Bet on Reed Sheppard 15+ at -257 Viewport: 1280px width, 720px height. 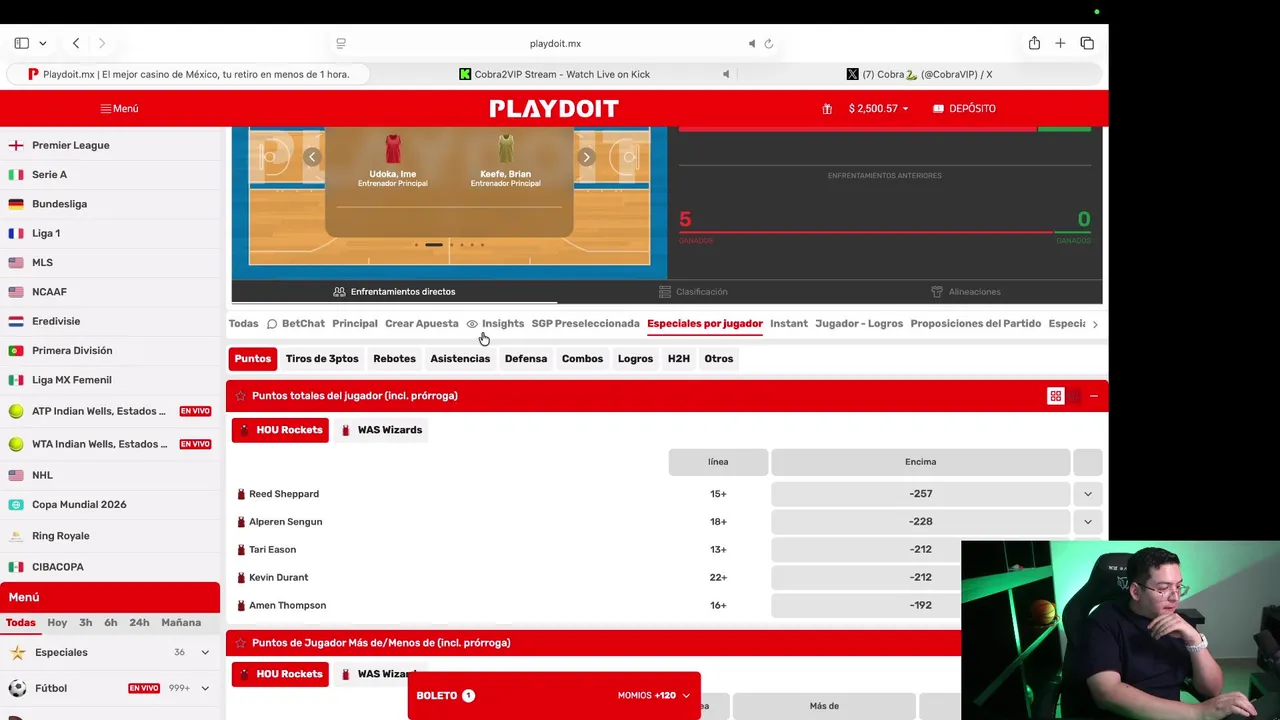pyautogui.click(x=920, y=494)
